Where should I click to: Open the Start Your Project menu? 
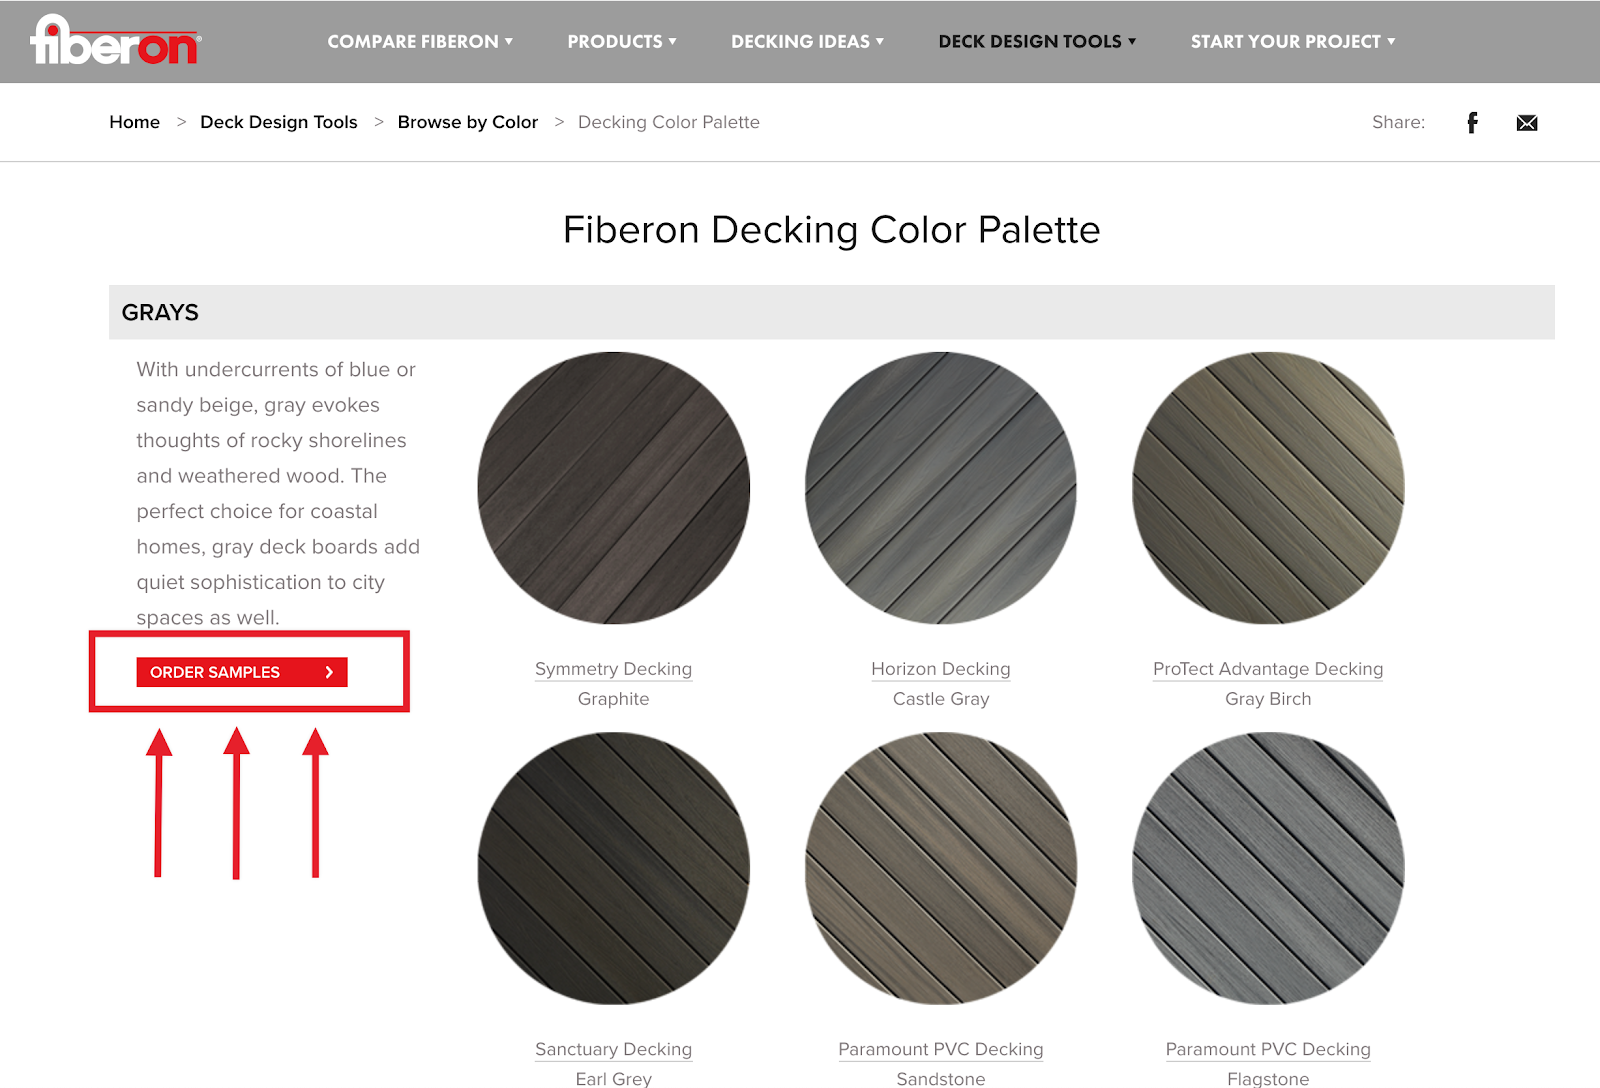[1292, 42]
